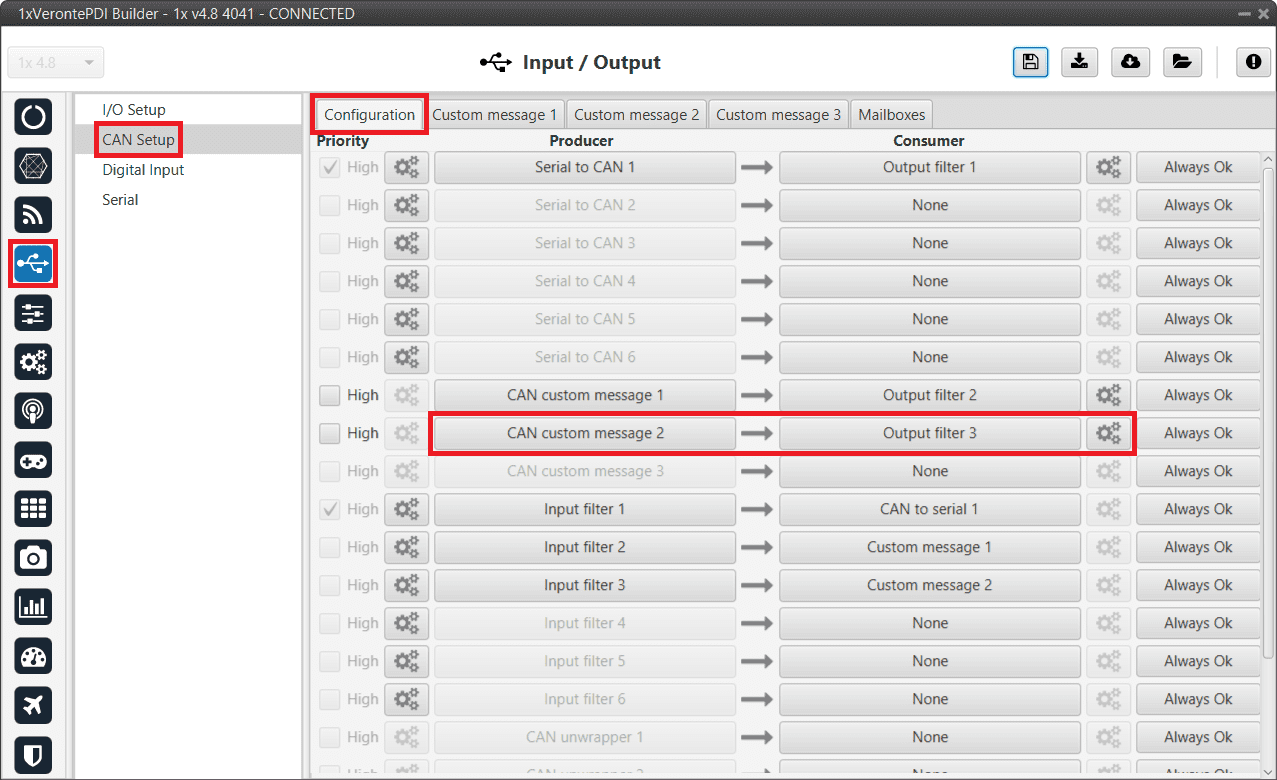Switch to the Mailboxes tab
Viewport: 1277px width, 780px height.
892,114
